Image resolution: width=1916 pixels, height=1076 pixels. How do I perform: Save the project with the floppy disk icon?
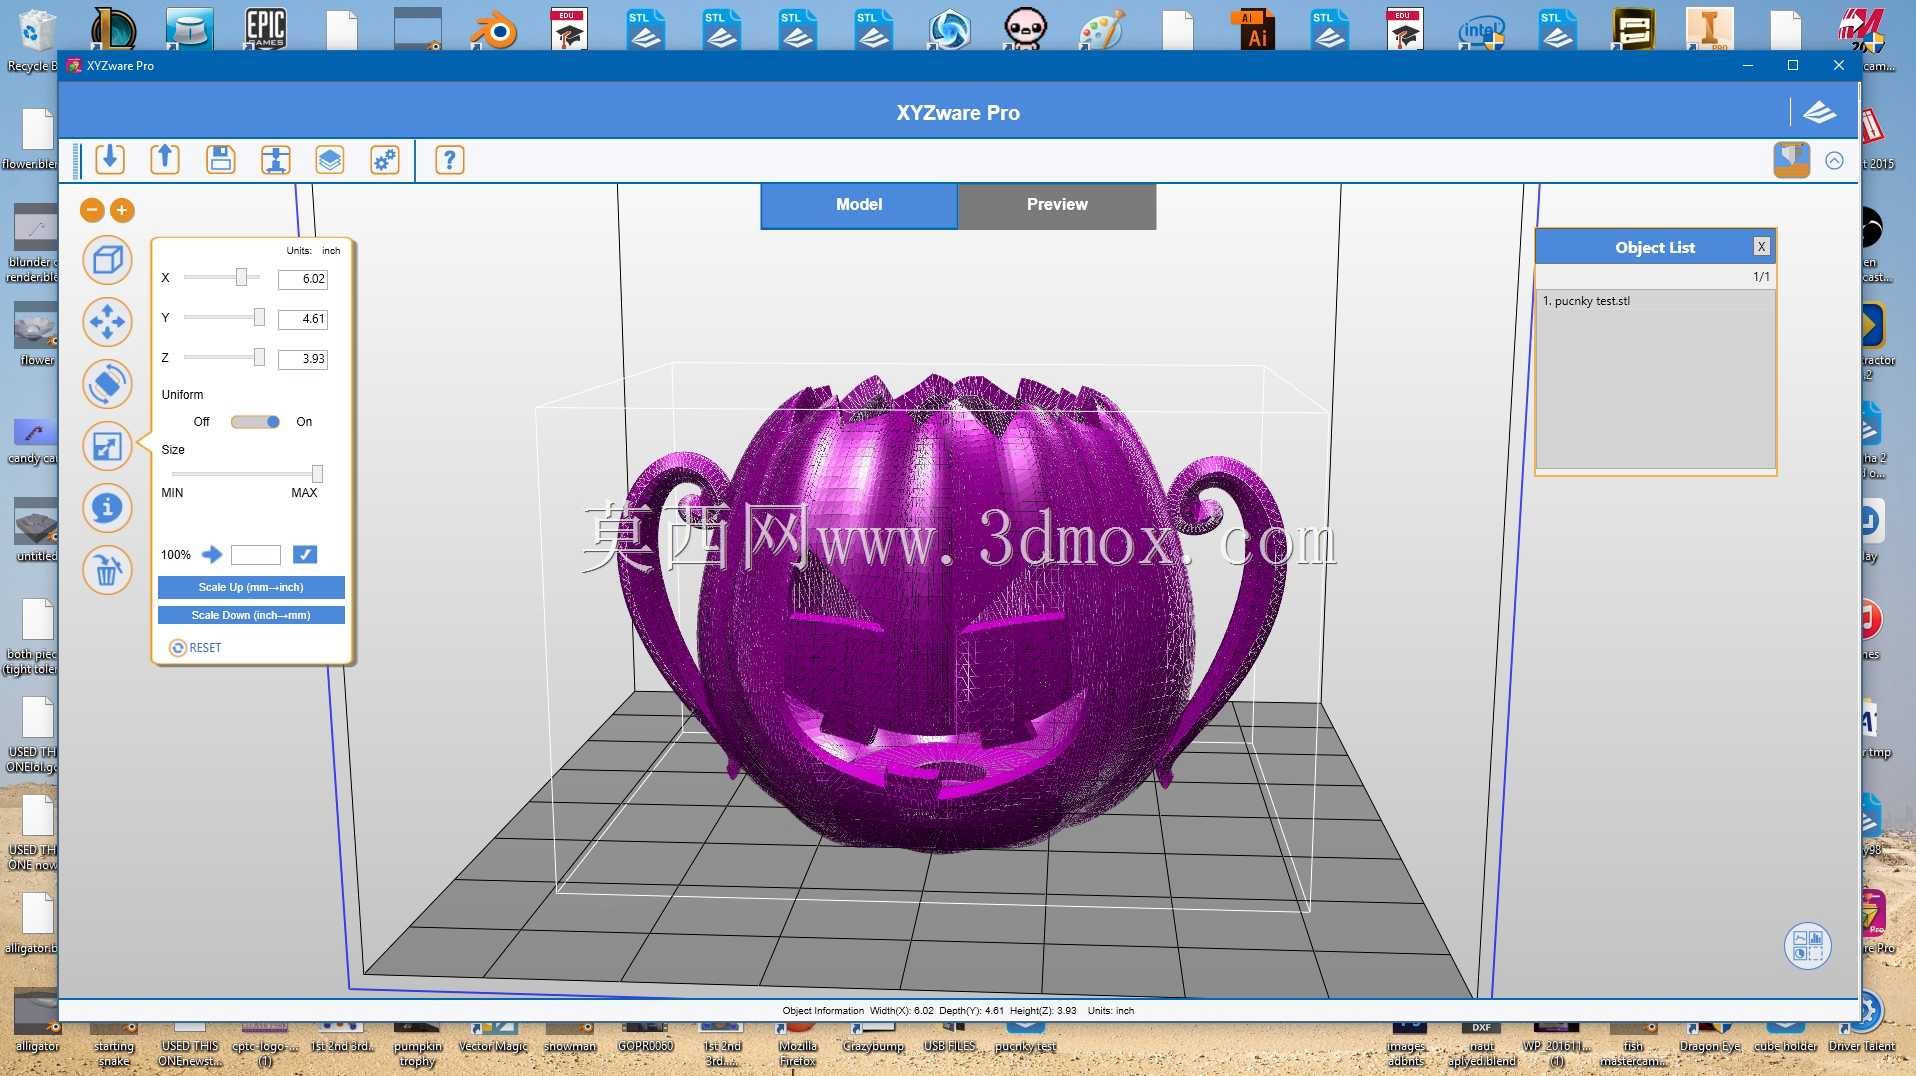point(220,160)
